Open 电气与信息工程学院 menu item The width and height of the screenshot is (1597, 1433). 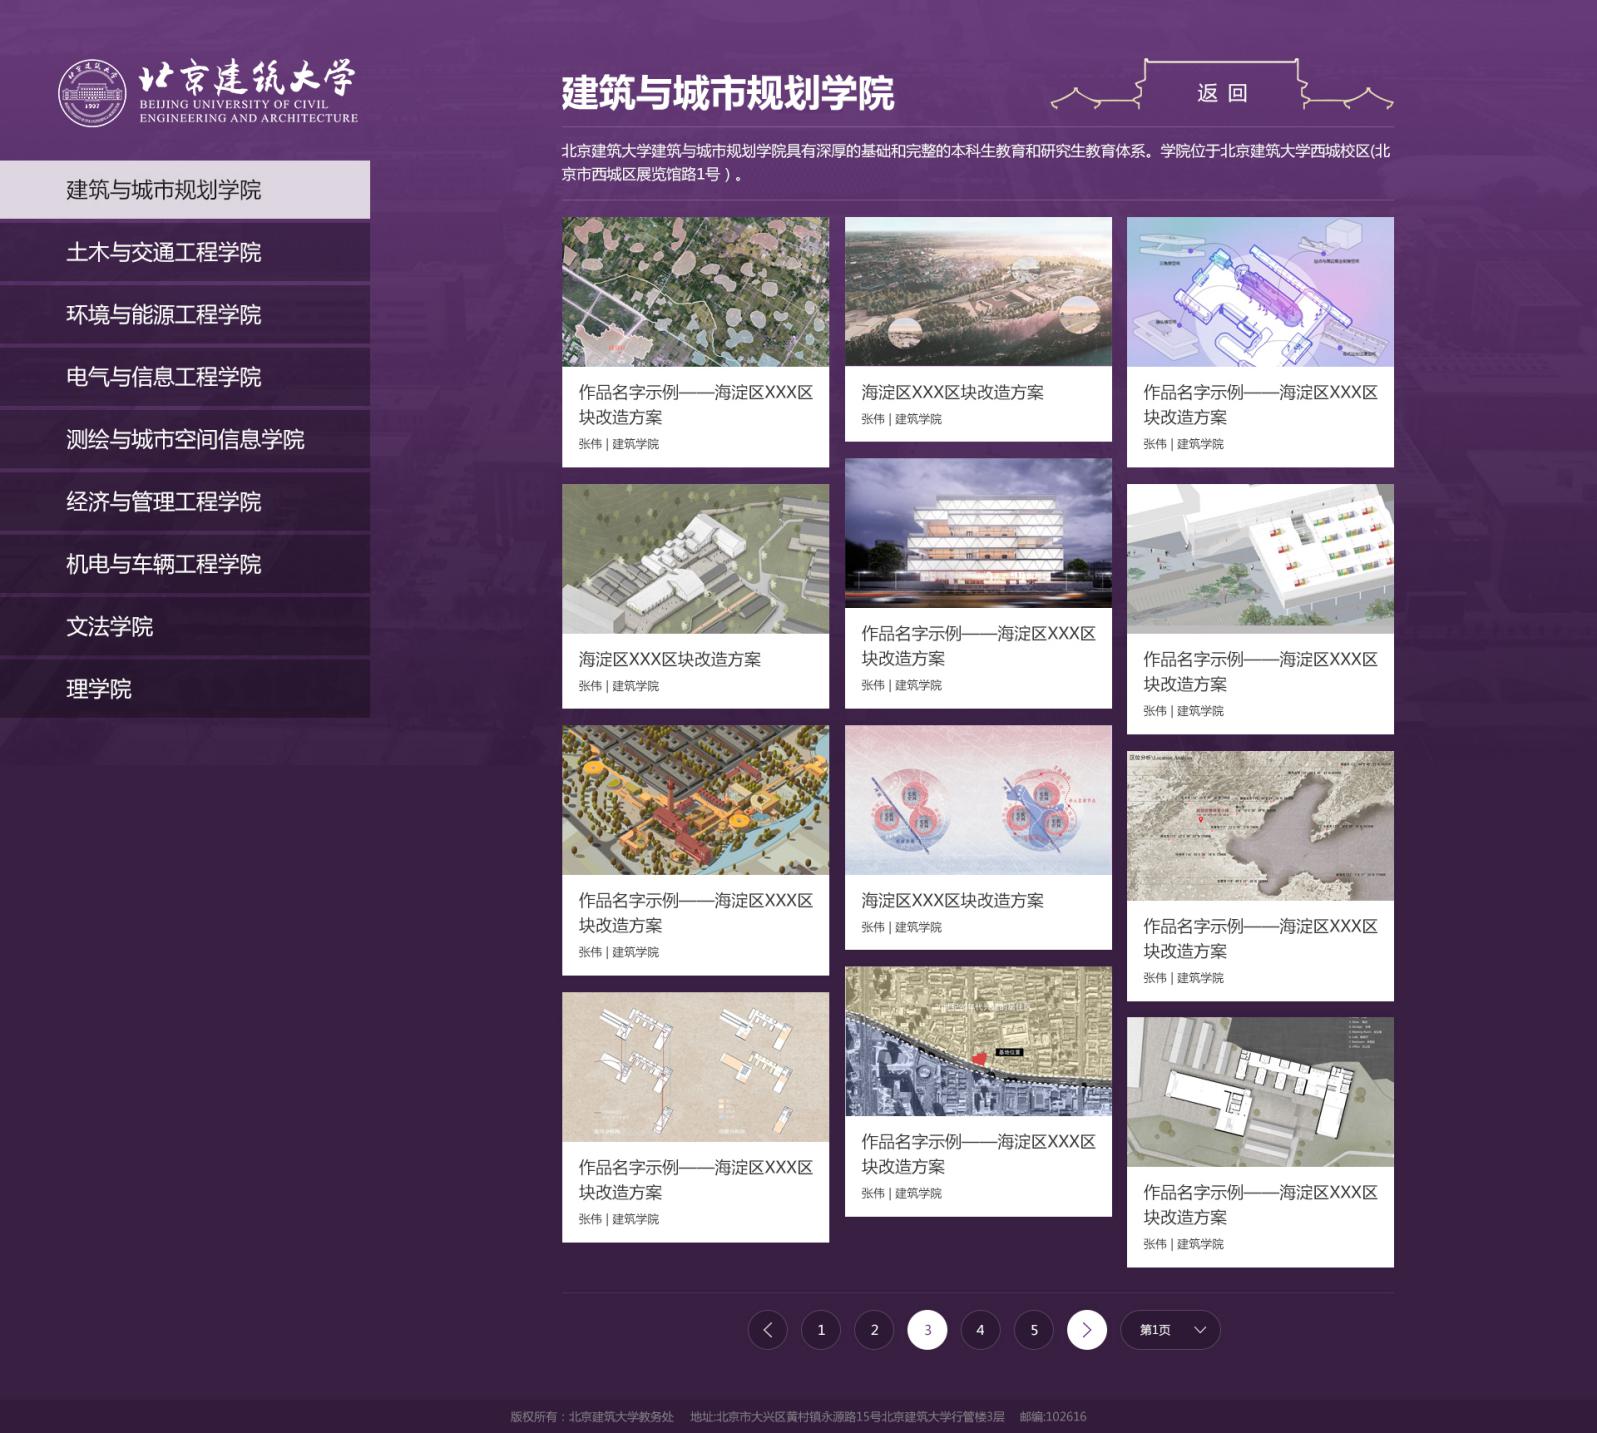pos(164,377)
